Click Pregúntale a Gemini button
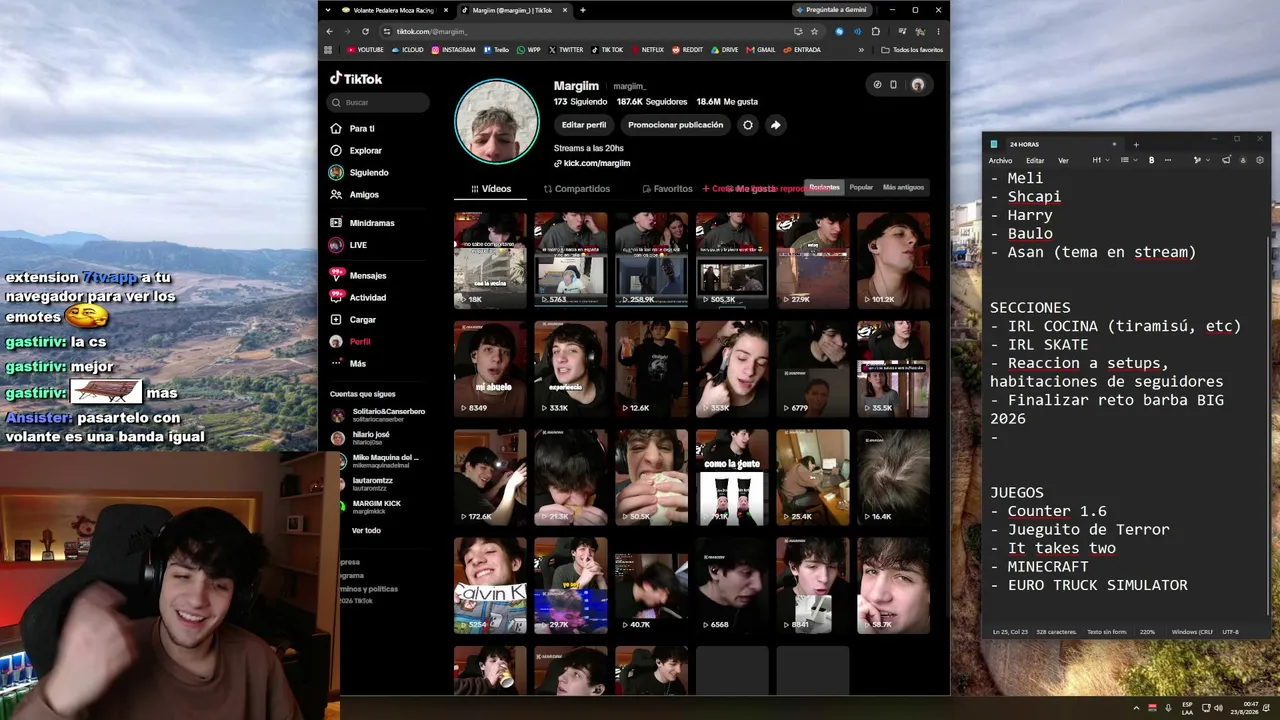Image resolution: width=1280 pixels, height=720 pixels. 832,10
